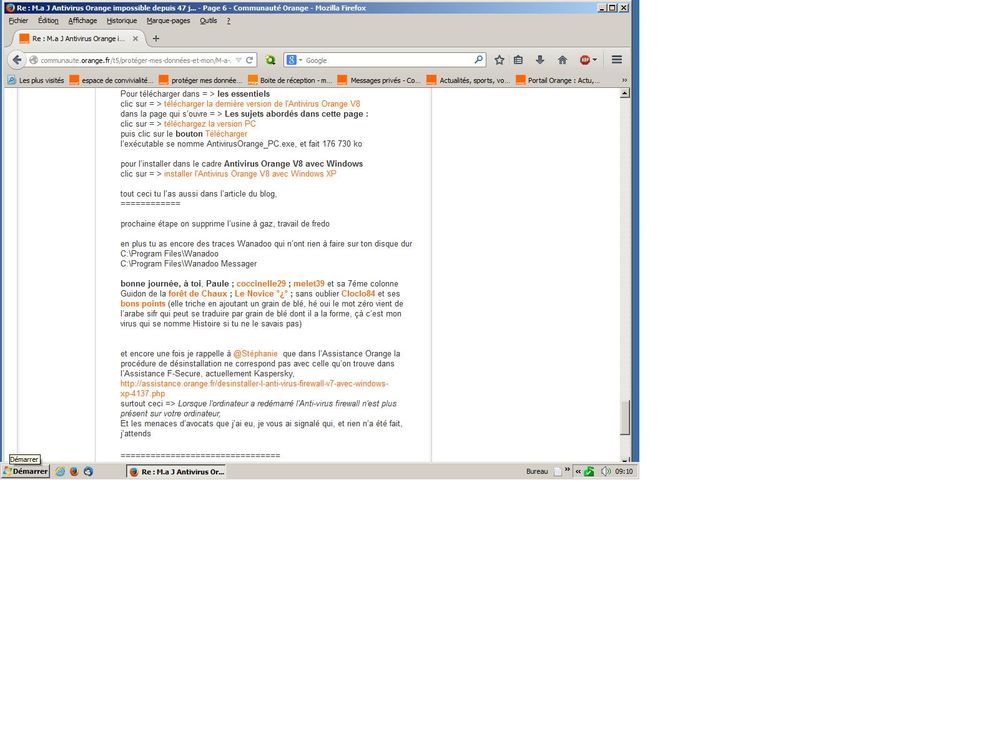Image resolution: width=999 pixels, height=749 pixels.
Task: Select the Re : M.a J Antivirus taskbar button
Action: pyautogui.click(x=176, y=471)
